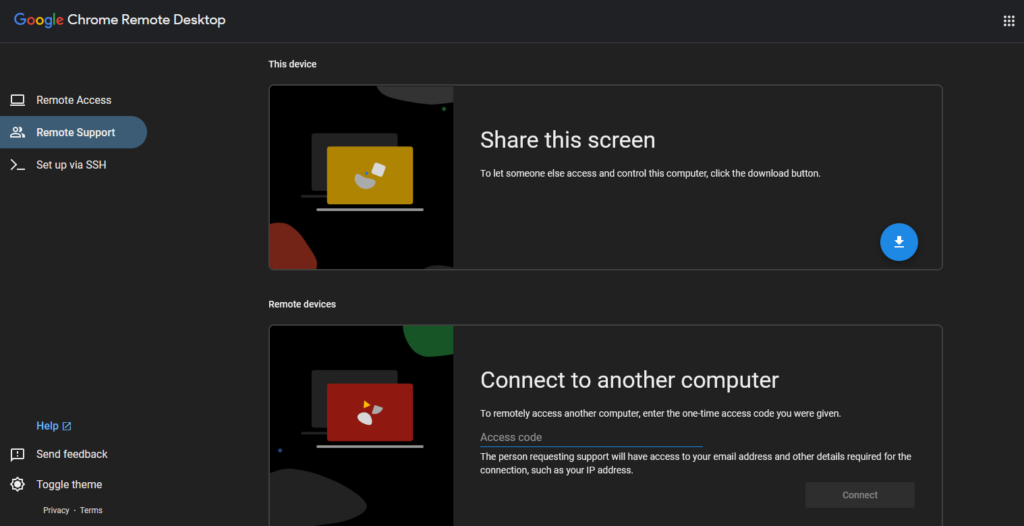Viewport: 1024px width, 526px height.
Task: Click the Send feedback text
Action: click(x=72, y=454)
